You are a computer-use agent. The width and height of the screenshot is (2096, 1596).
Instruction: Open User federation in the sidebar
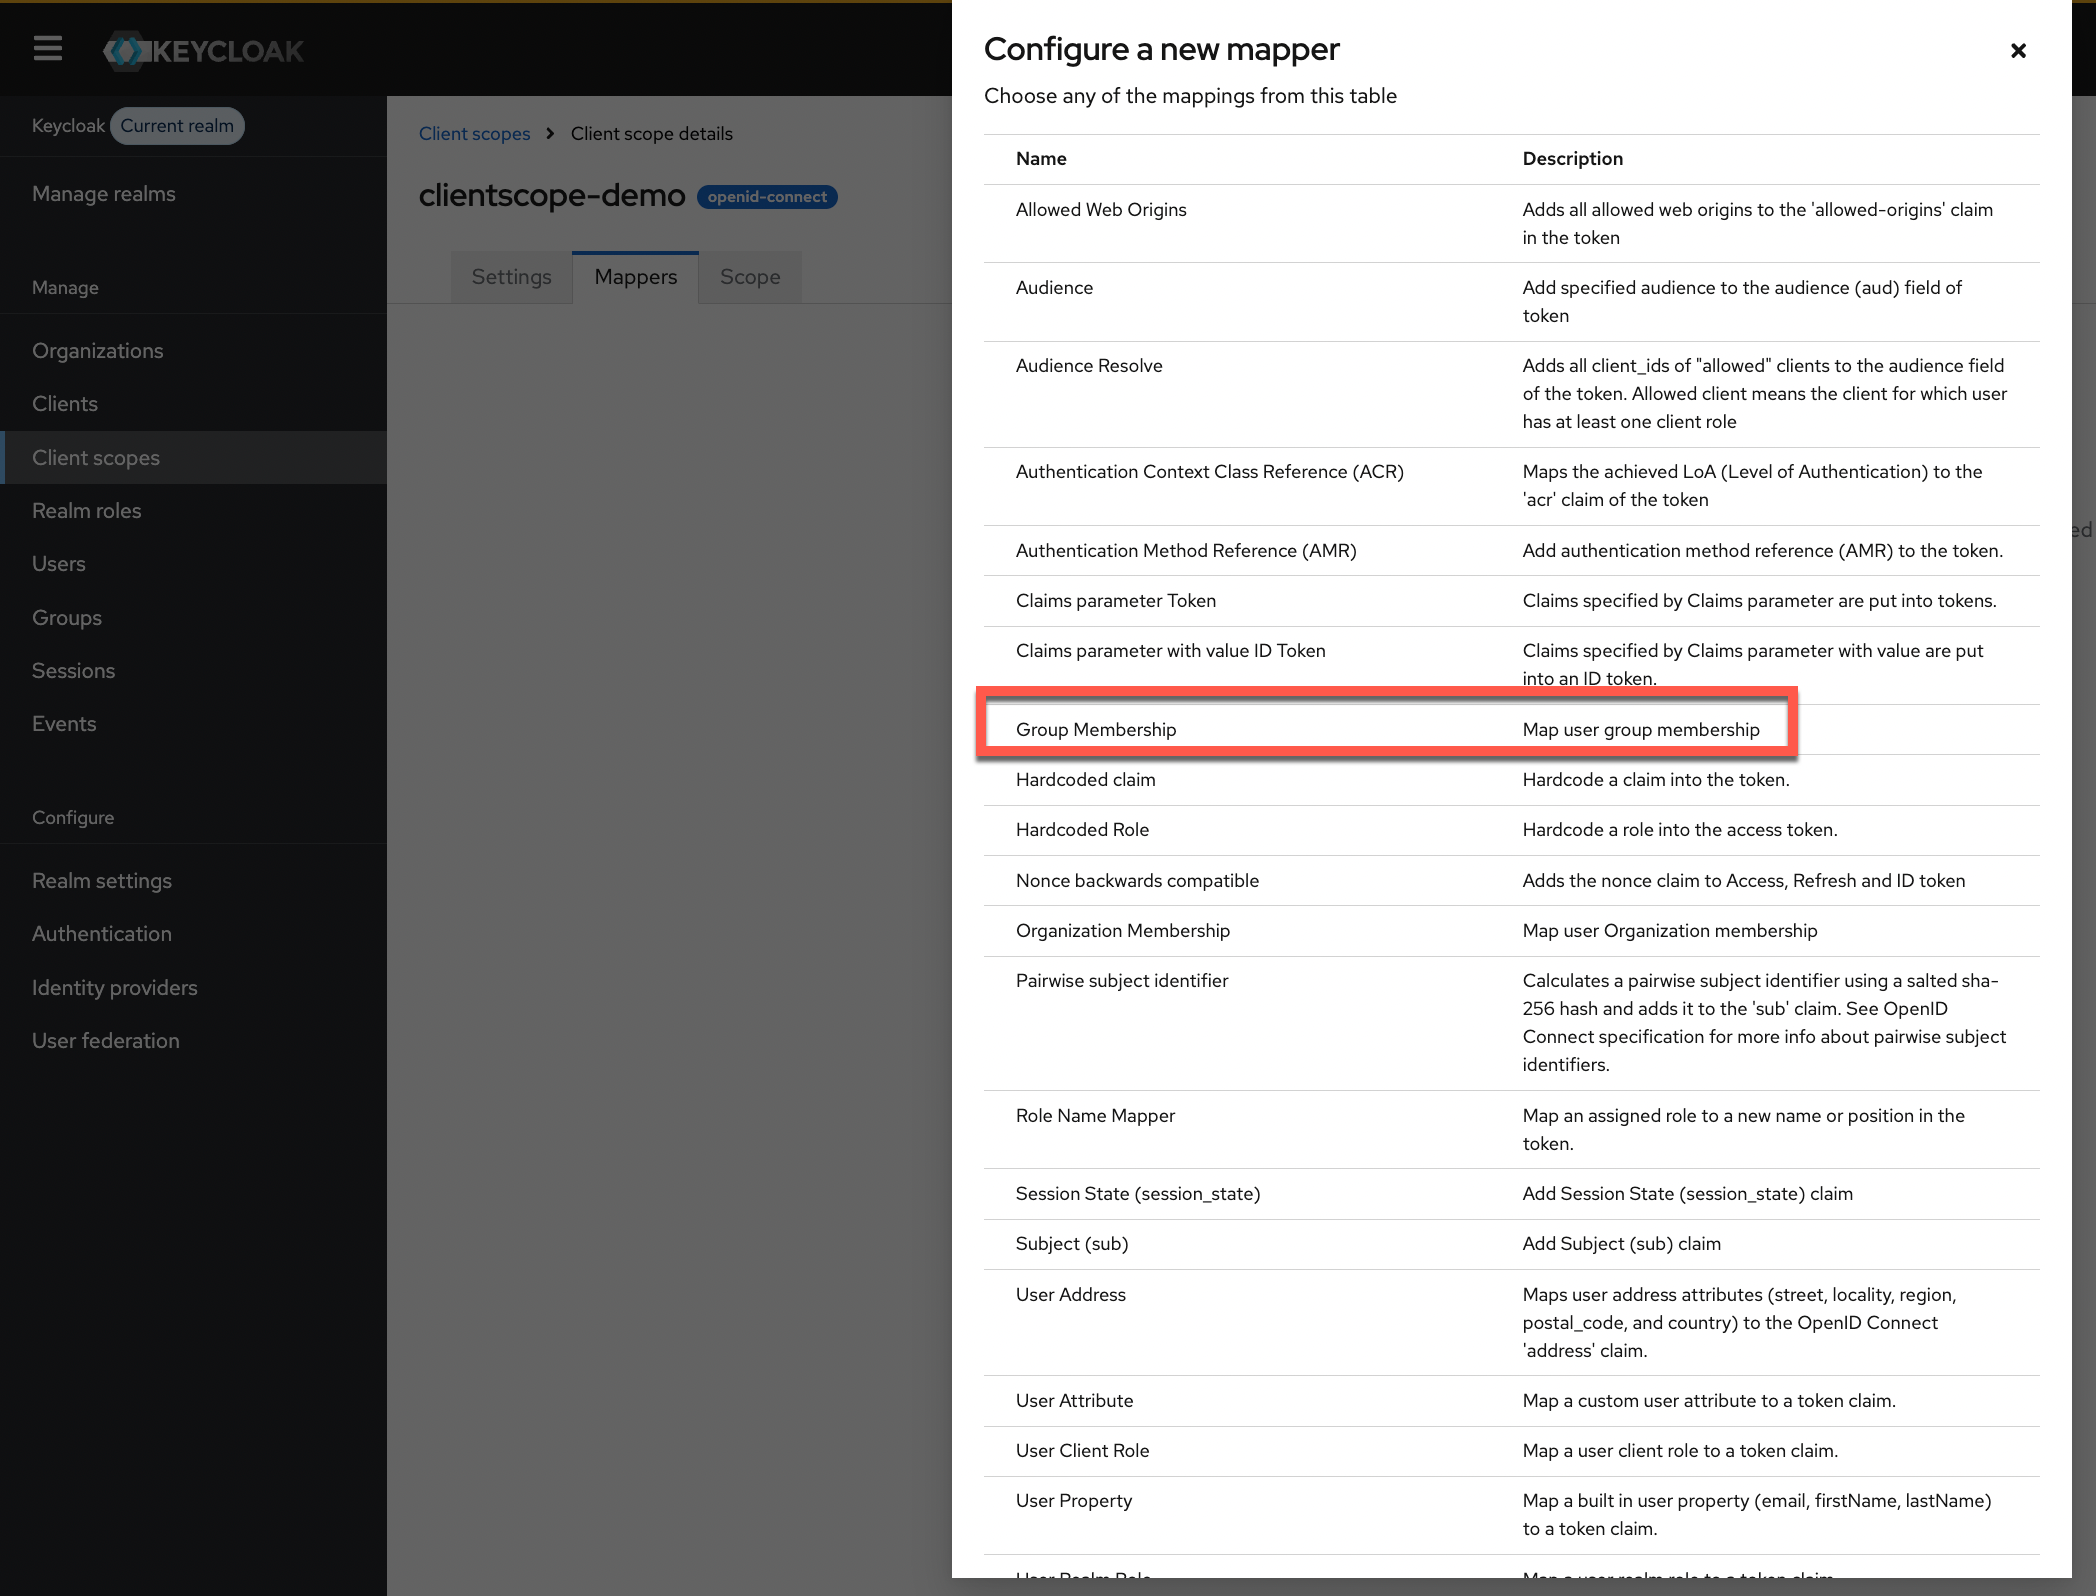106,1041
